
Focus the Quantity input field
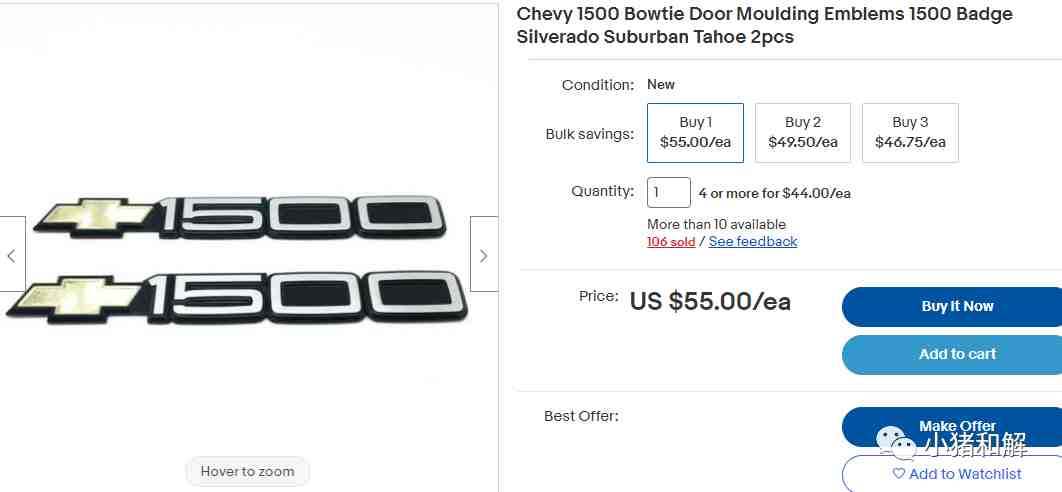669,192
